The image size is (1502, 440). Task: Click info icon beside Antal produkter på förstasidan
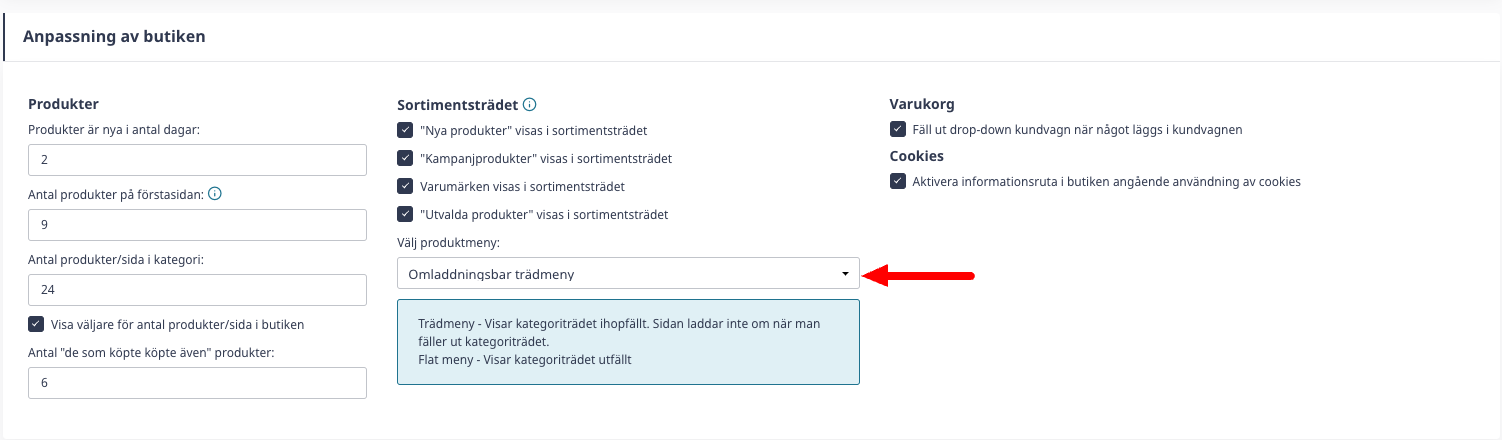click(x=214, y=194)
